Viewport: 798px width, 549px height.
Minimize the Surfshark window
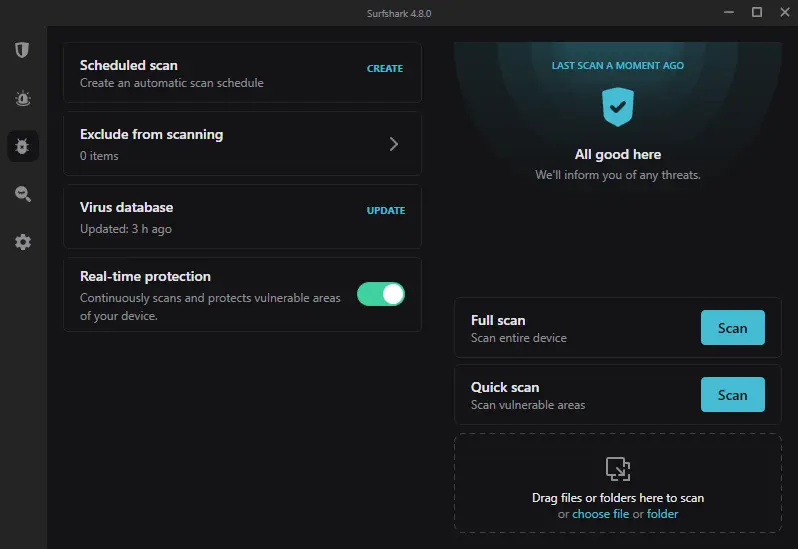[729, 12]
